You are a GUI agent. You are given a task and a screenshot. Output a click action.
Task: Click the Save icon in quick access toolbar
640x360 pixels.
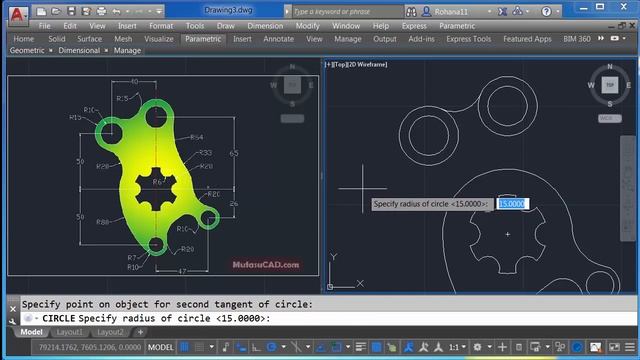click(71, 11)
